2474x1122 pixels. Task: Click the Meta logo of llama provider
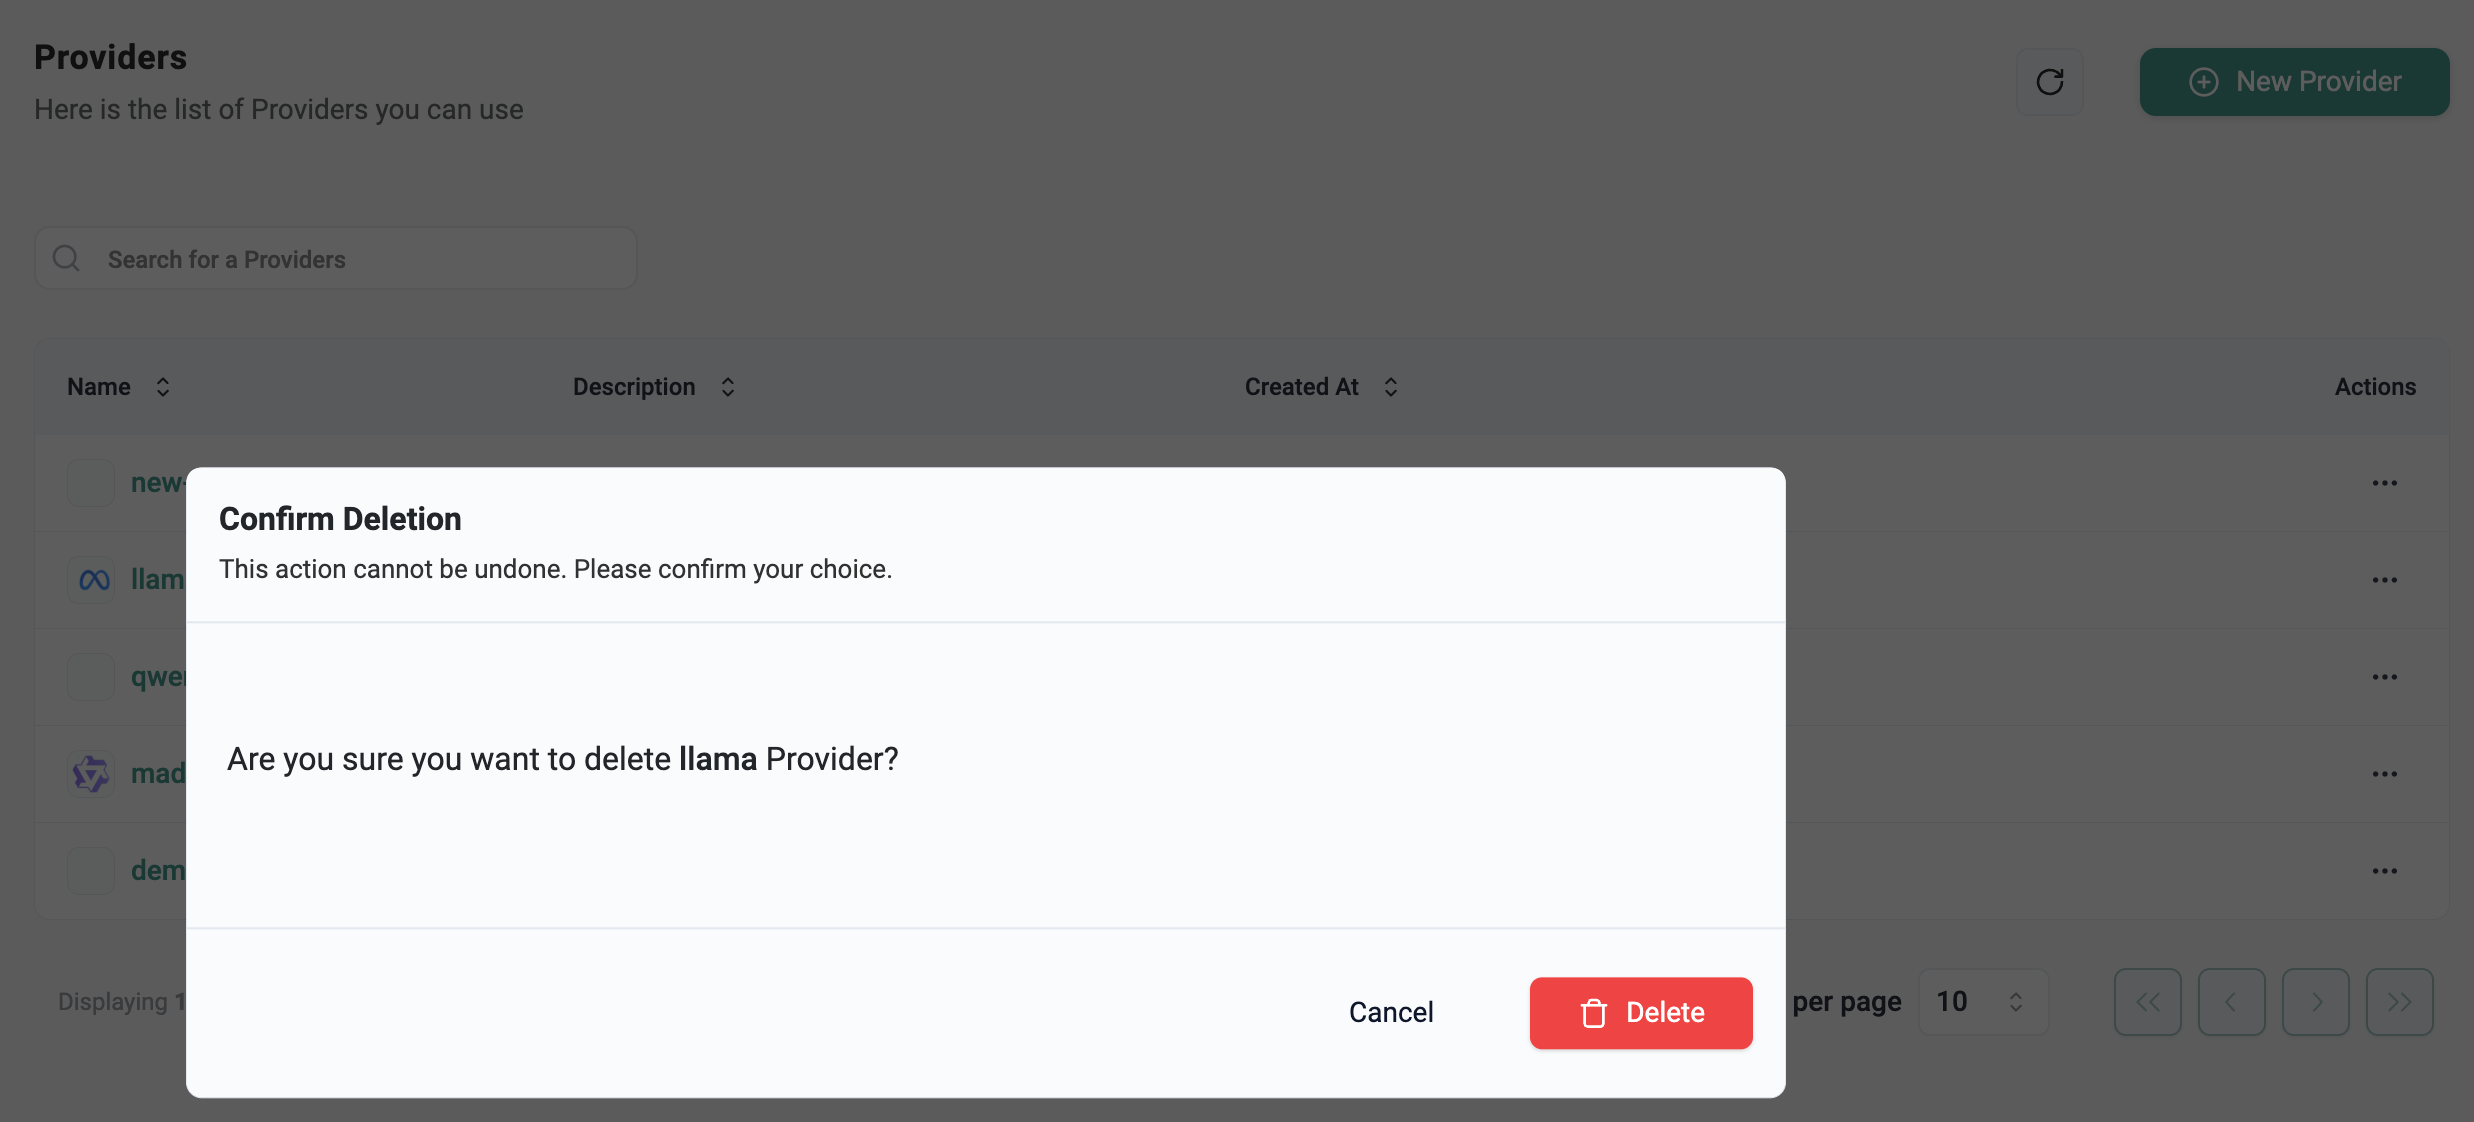93,580
